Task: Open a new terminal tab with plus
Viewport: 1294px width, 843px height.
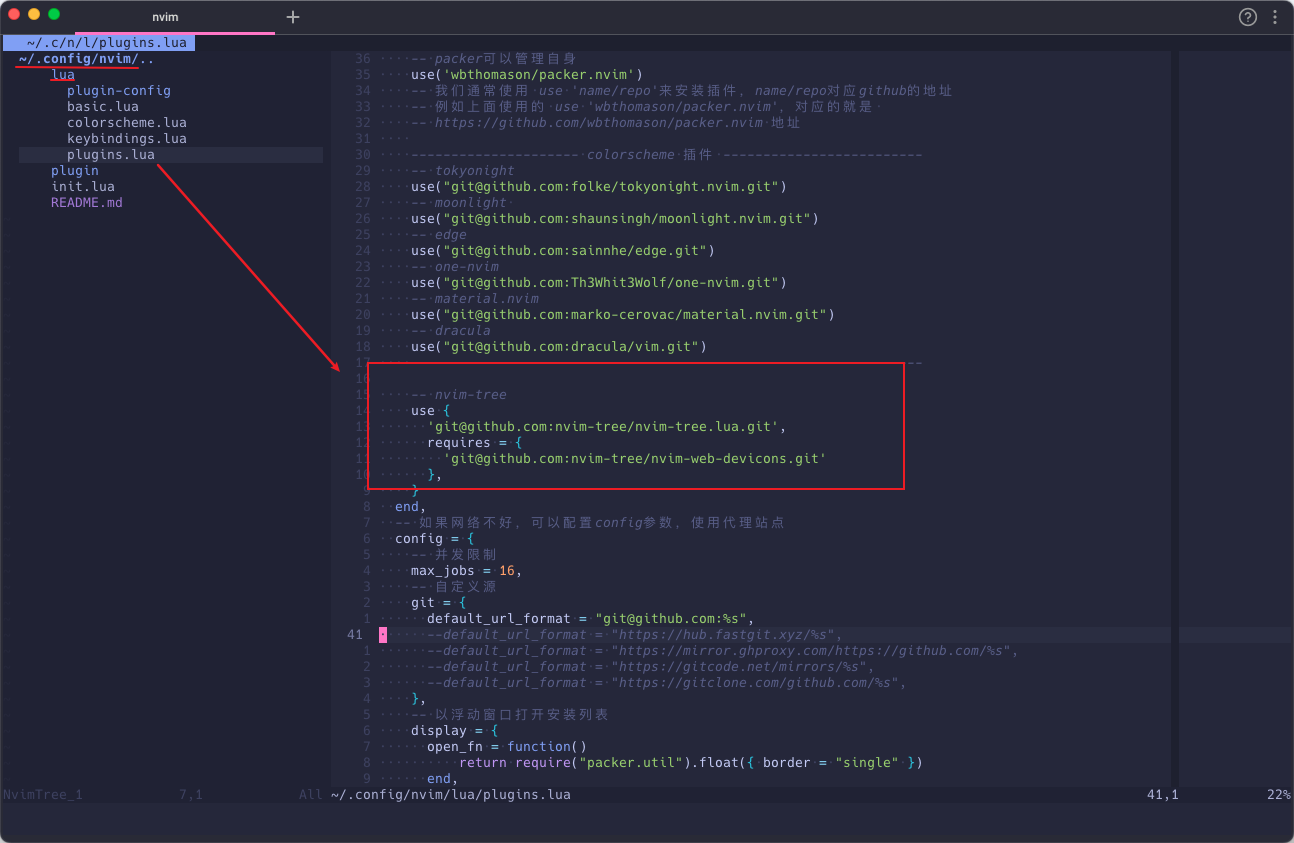Action: pos(293,17)
